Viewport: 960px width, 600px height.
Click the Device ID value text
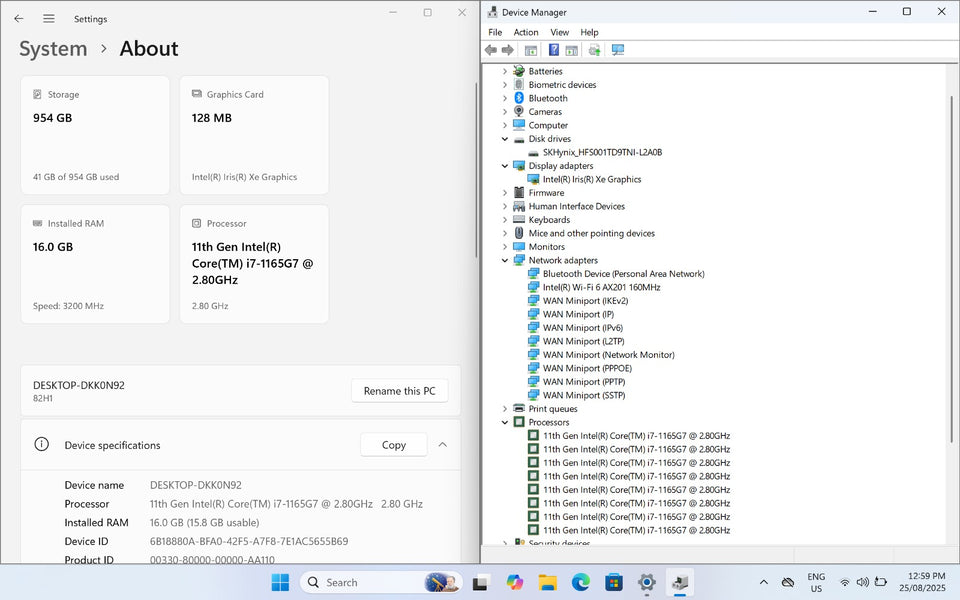(x=249, y=541)
